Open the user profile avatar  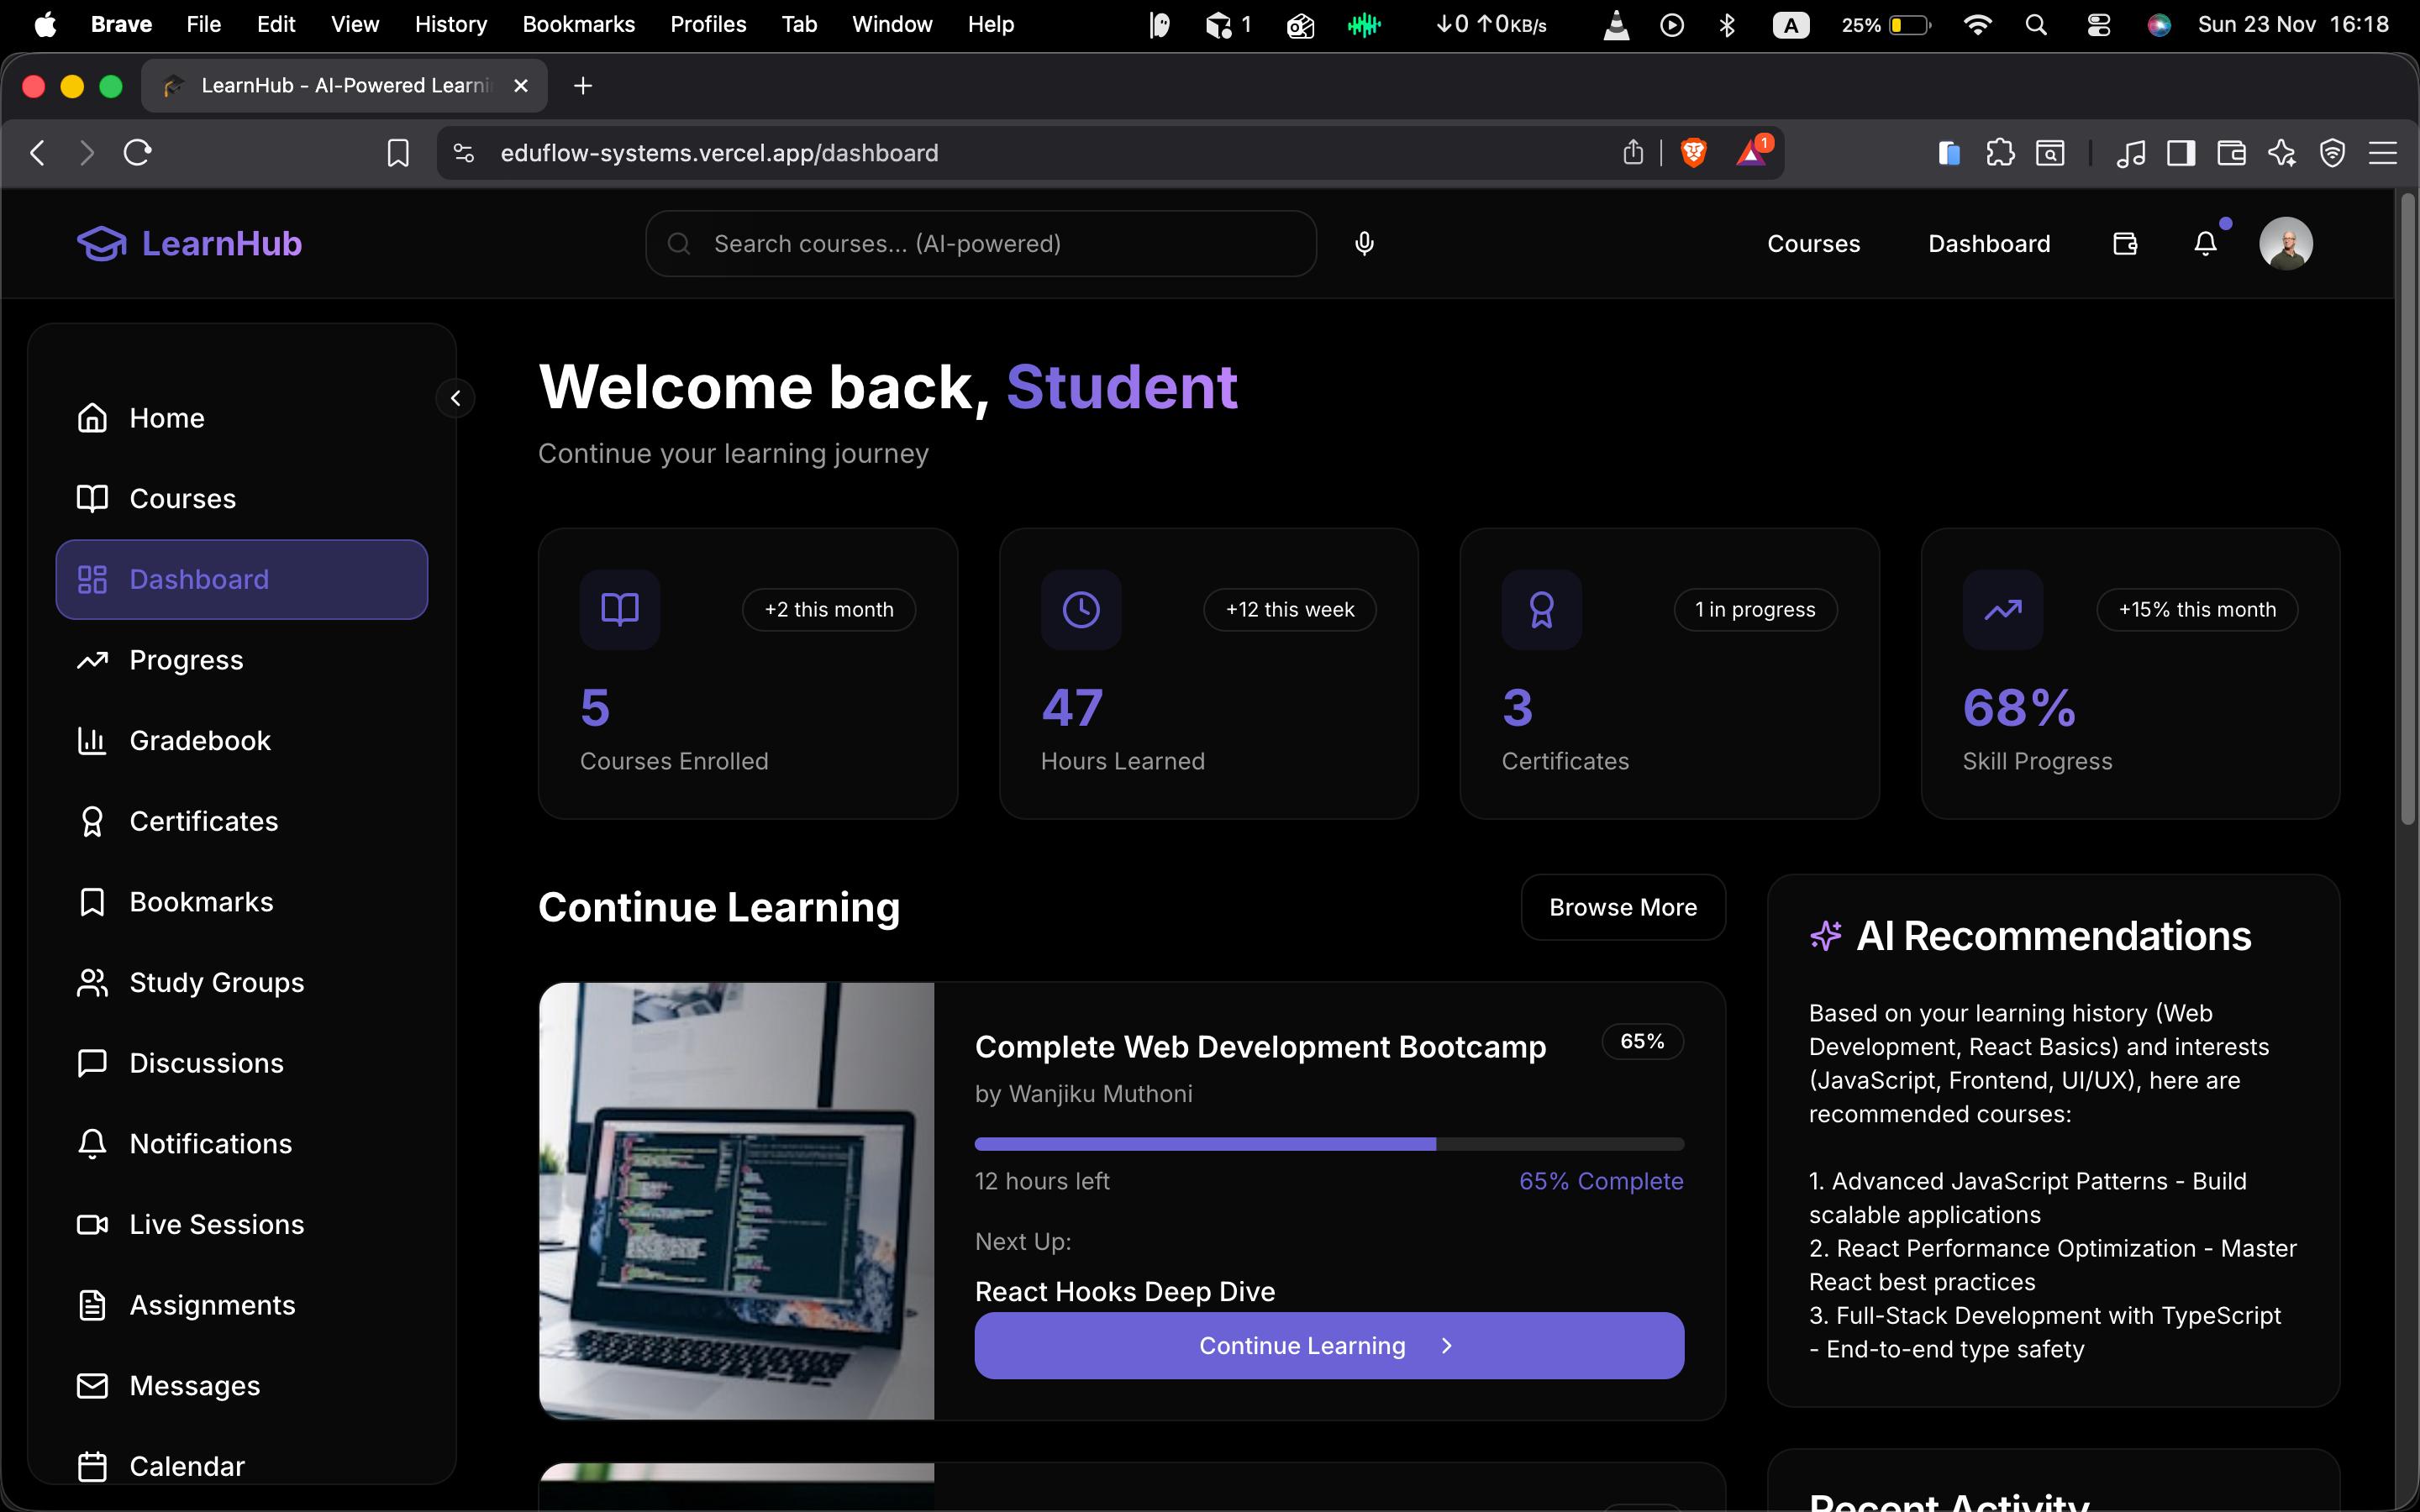pos(2285,243)
